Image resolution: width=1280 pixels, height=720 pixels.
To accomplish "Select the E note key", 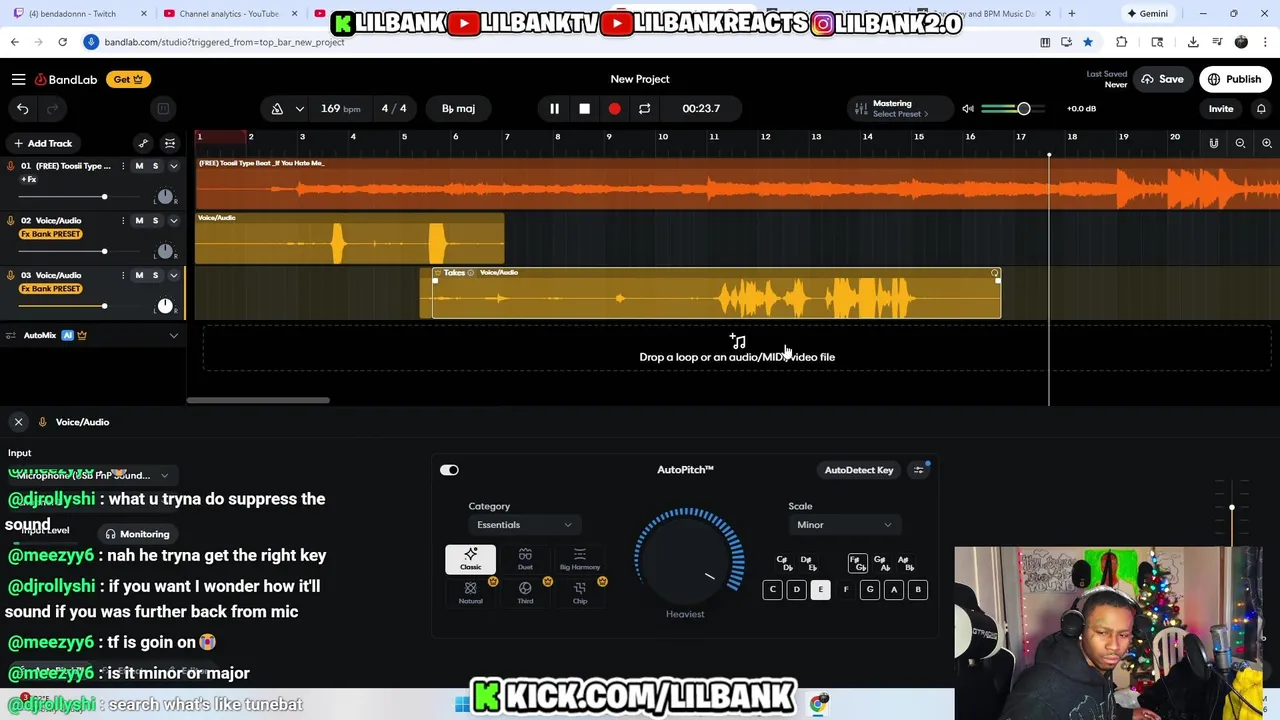I will point(821,590).
